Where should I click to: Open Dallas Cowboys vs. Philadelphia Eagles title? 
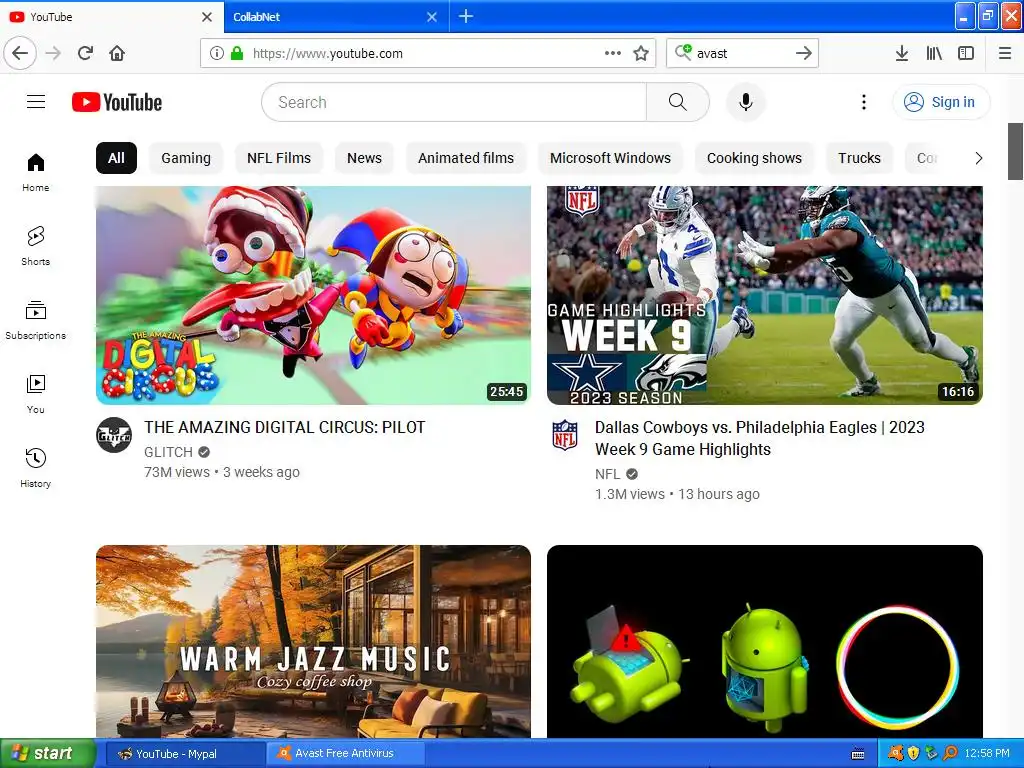(x=760, y=438)
